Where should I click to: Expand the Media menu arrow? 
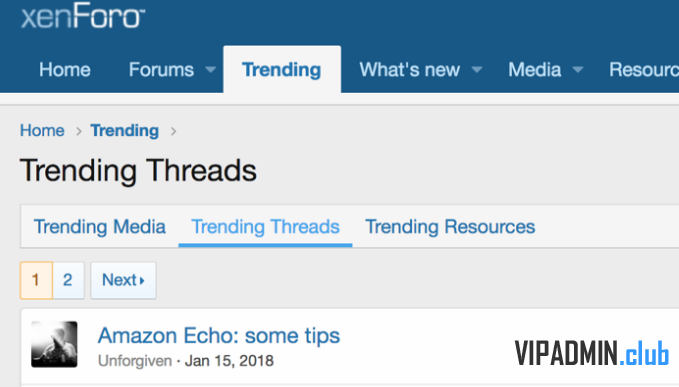coord(578,70)
